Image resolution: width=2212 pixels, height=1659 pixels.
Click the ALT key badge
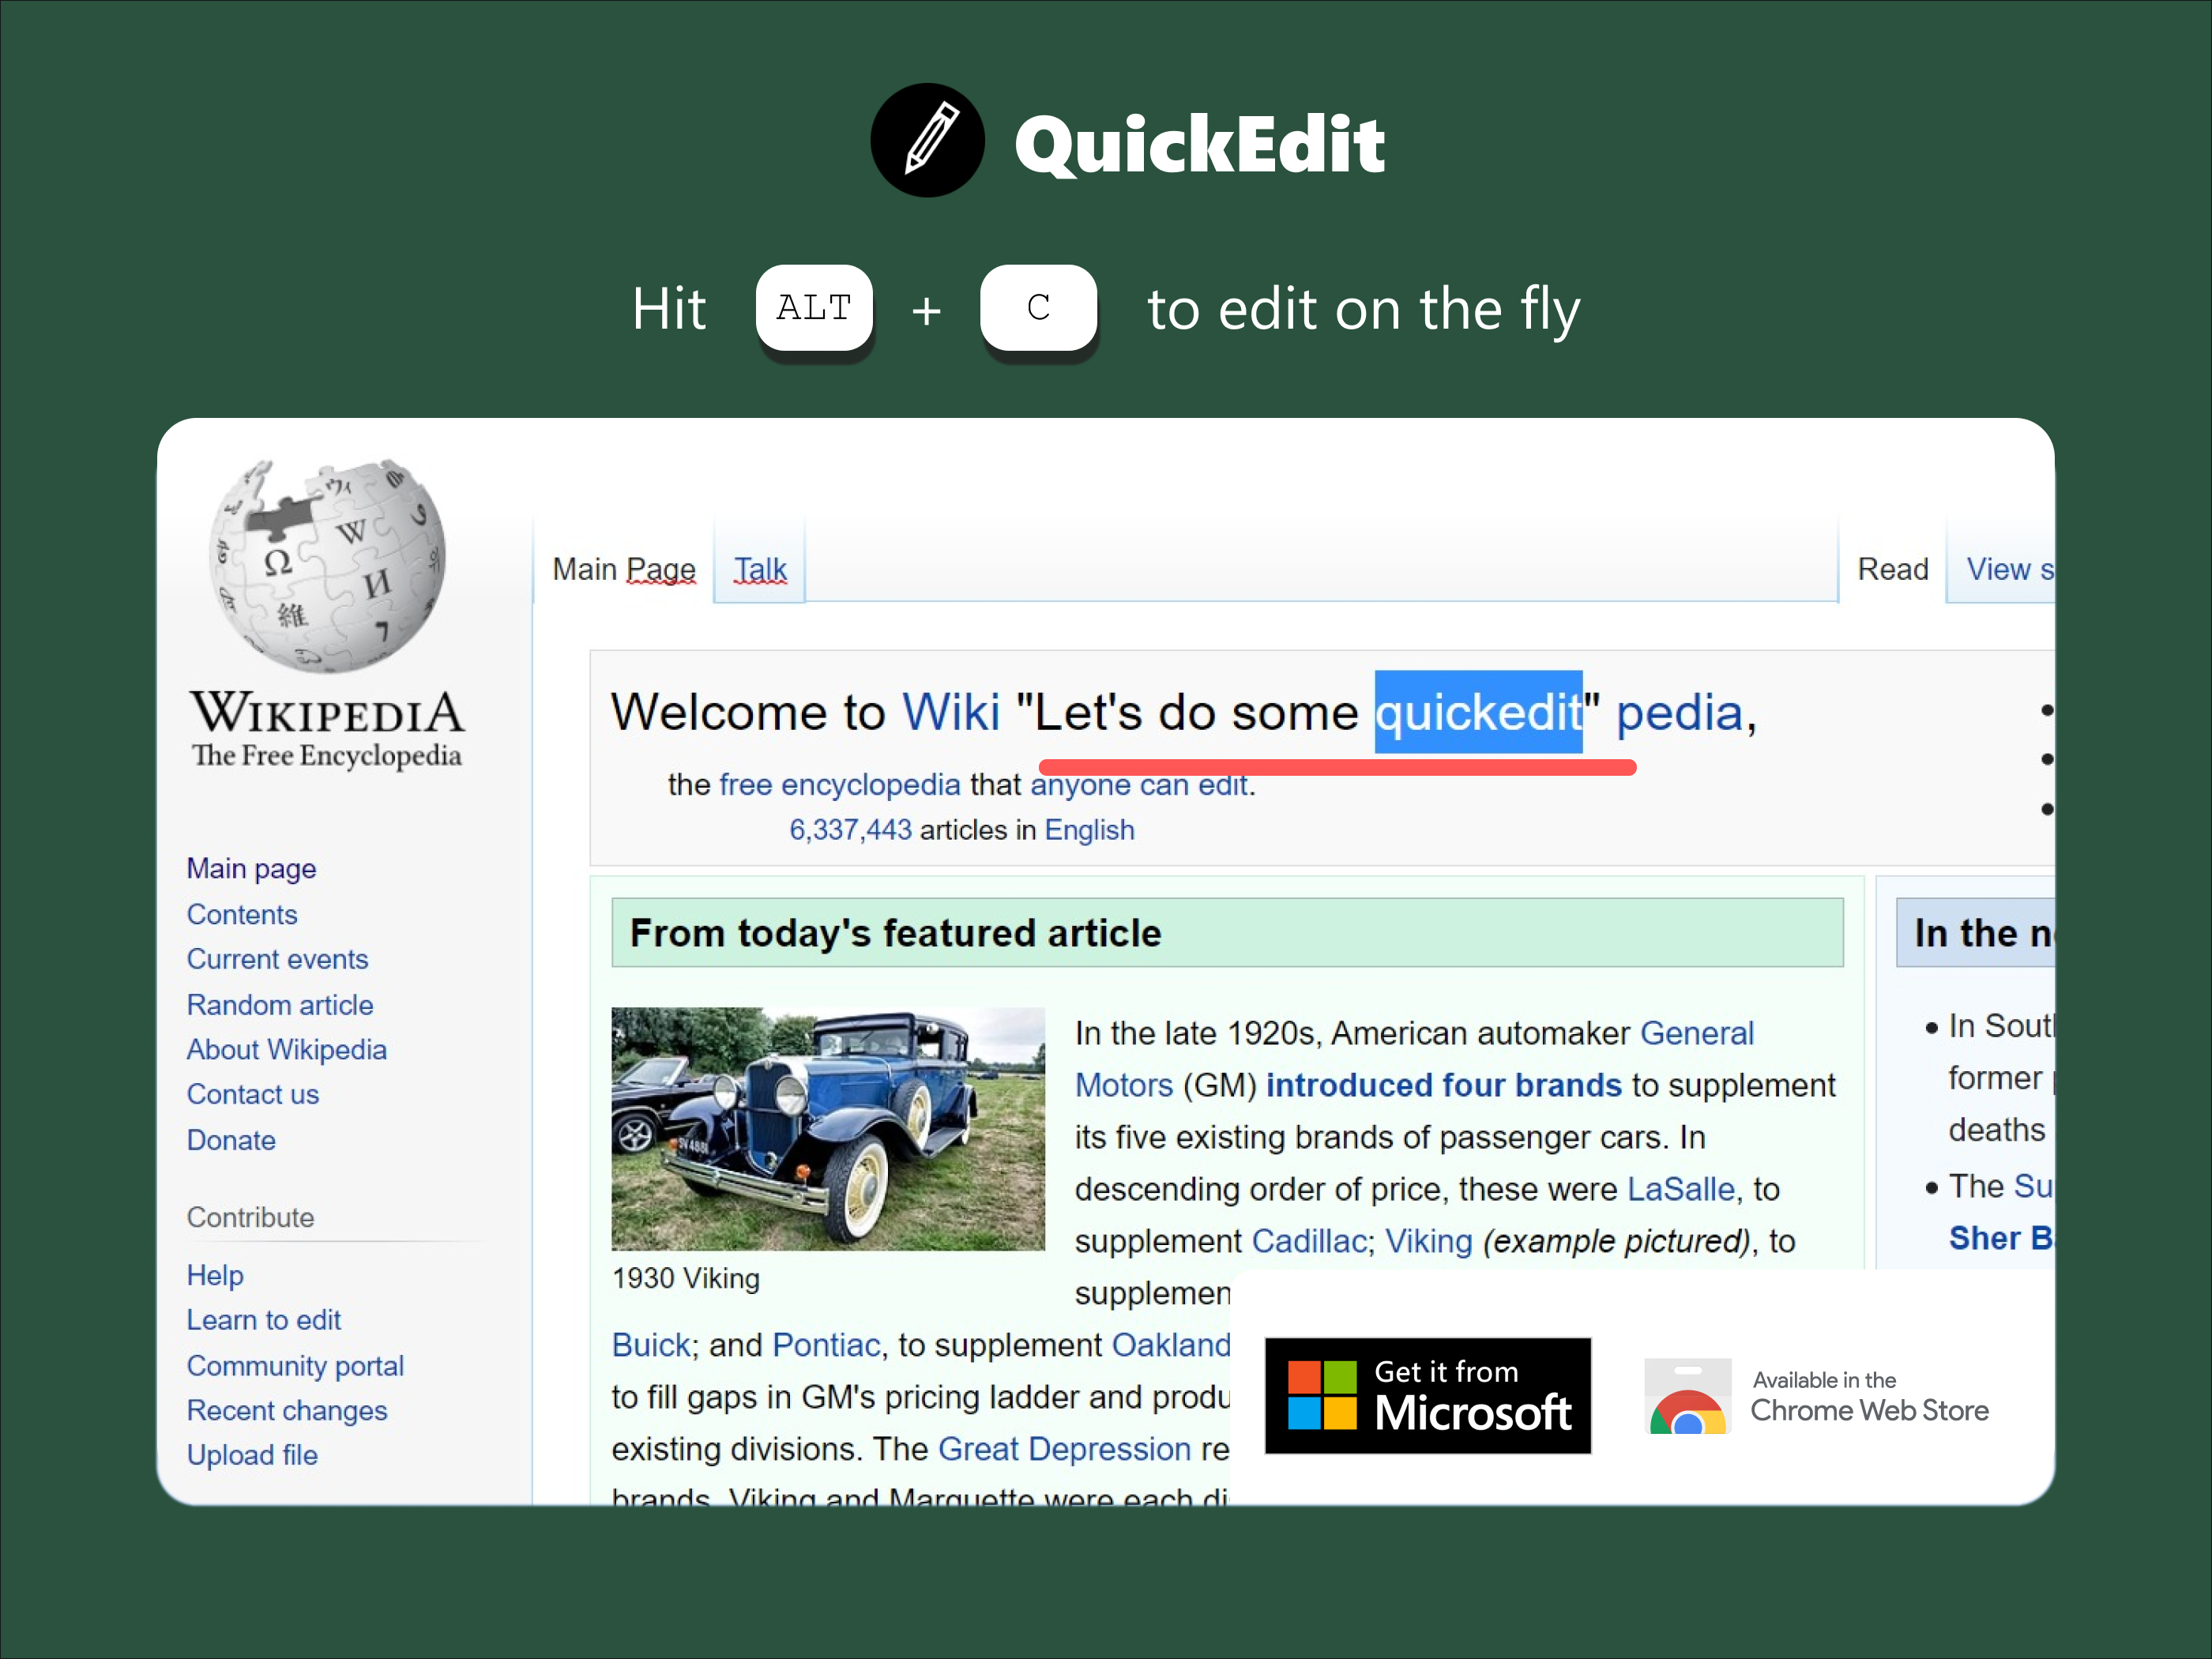pyautogui.click(x=814, y=308)
